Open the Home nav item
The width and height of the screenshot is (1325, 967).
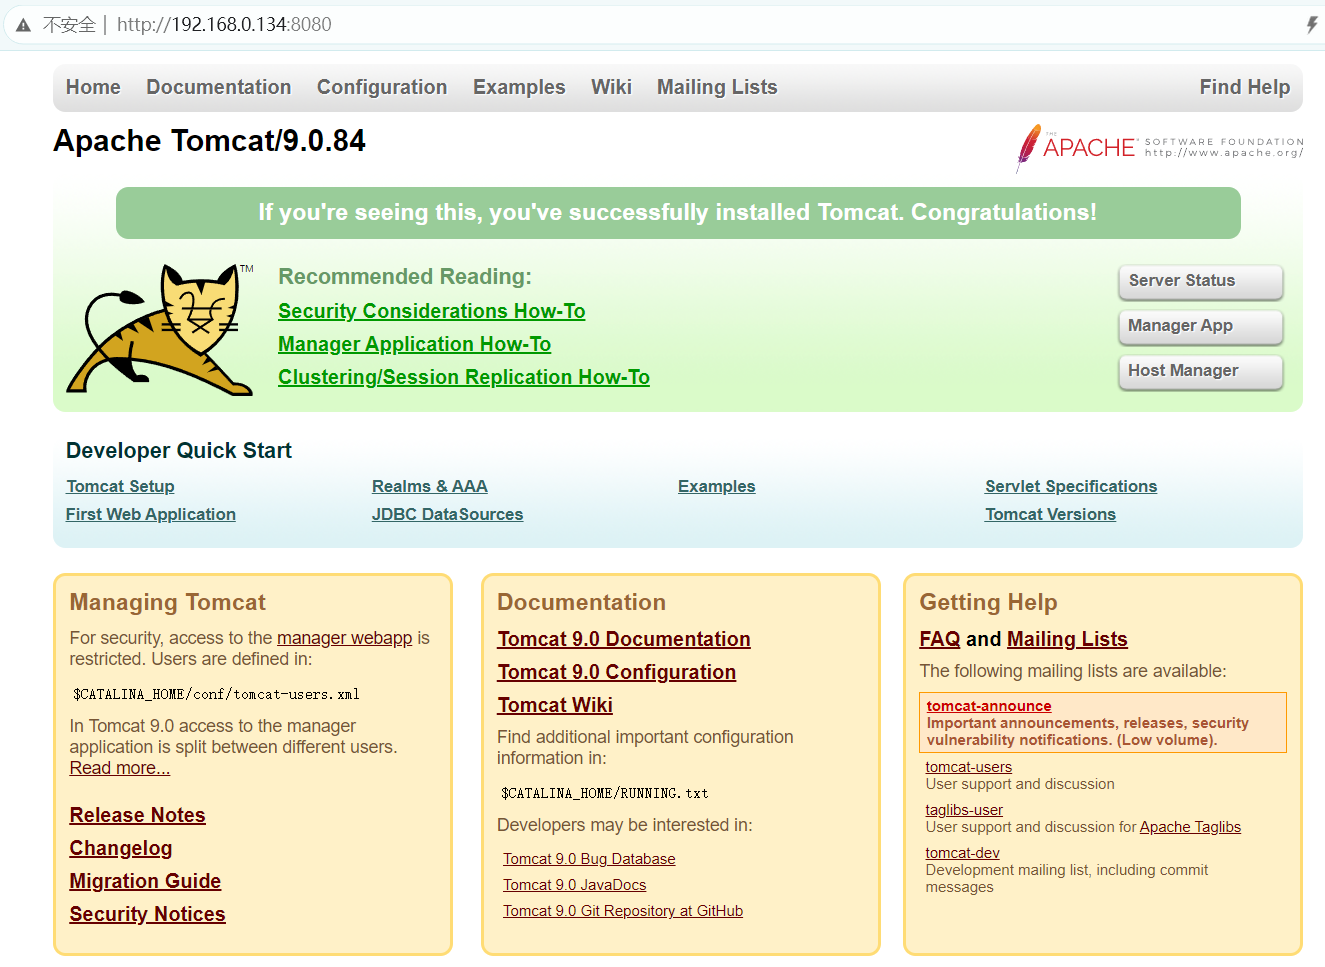tap(93, 87)
